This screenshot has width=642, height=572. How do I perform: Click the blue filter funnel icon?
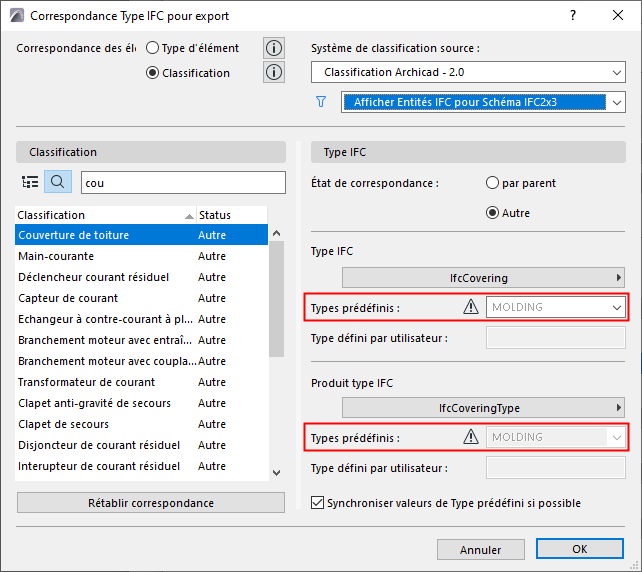(x=321, y=102)
